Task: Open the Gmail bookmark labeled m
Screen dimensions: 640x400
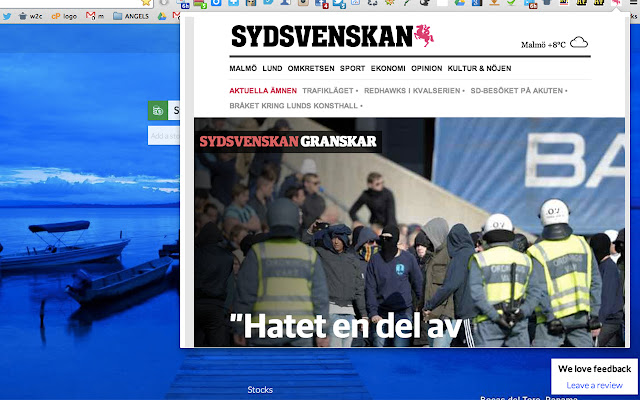Action: [x=95, y=16]
